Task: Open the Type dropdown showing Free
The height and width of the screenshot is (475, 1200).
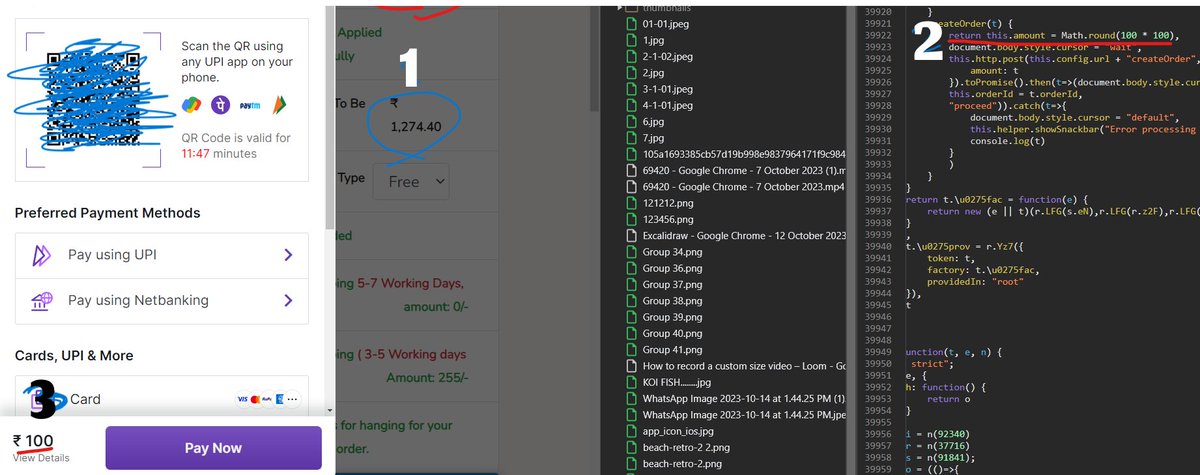Action: (x=410, y=182)
